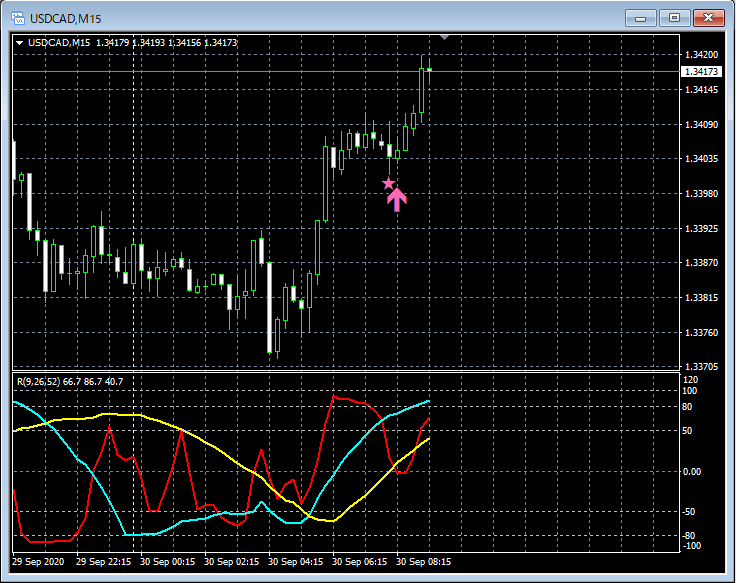
Task: Click the 30 Sep 00:15 time label
Action: [167, 562]
